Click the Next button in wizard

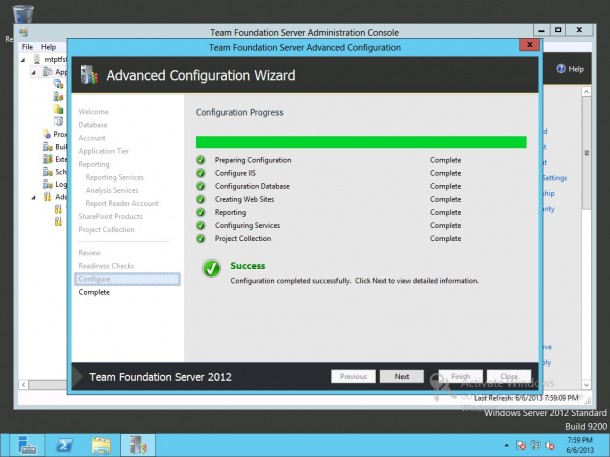pyautogui.click(x=401, y=376)
